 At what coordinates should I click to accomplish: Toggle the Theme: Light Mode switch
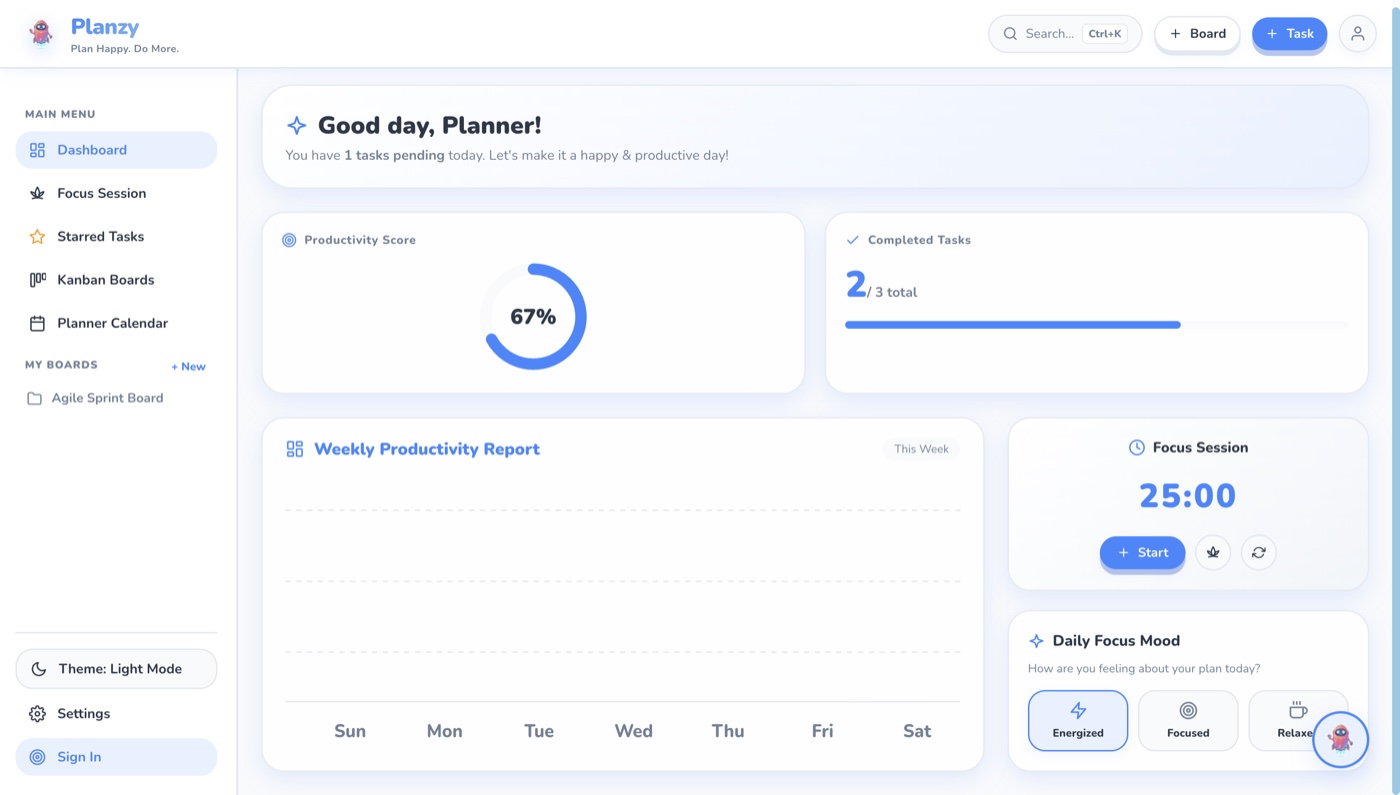pyautogui.click(x=116, y=669)
